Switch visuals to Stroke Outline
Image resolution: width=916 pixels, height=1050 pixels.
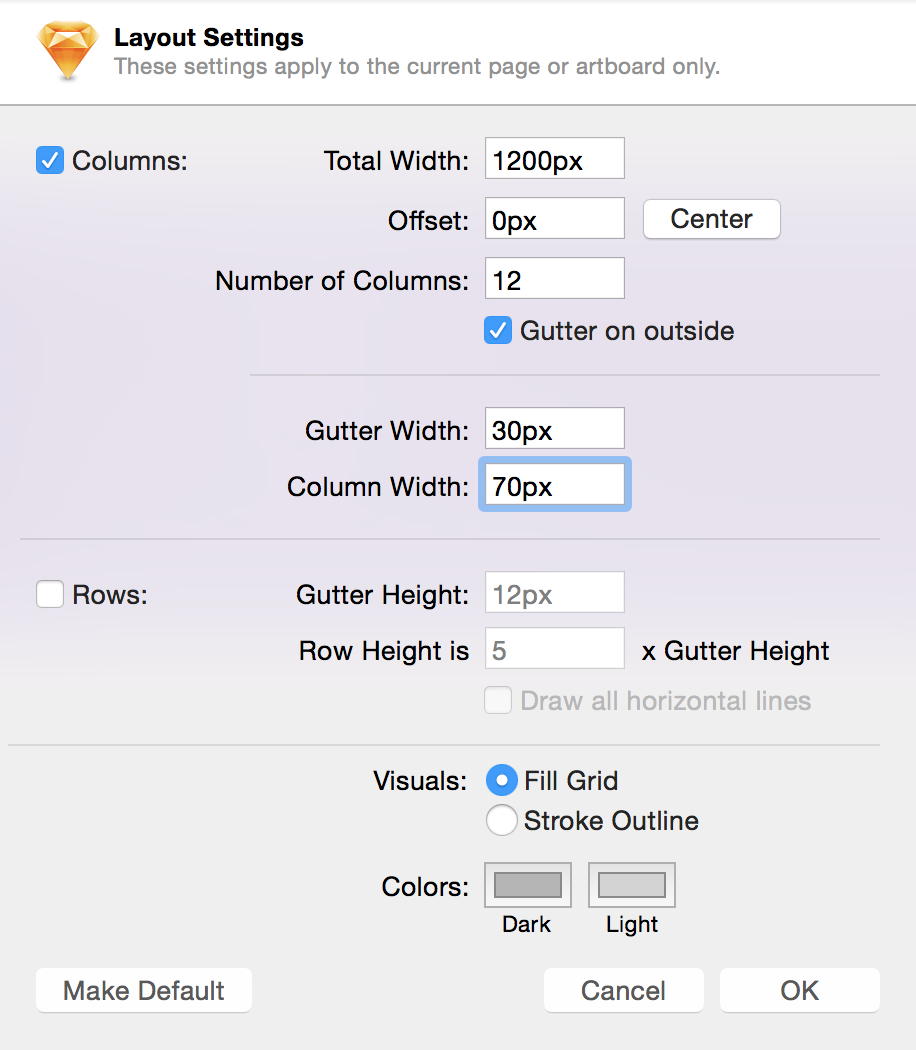501,820
